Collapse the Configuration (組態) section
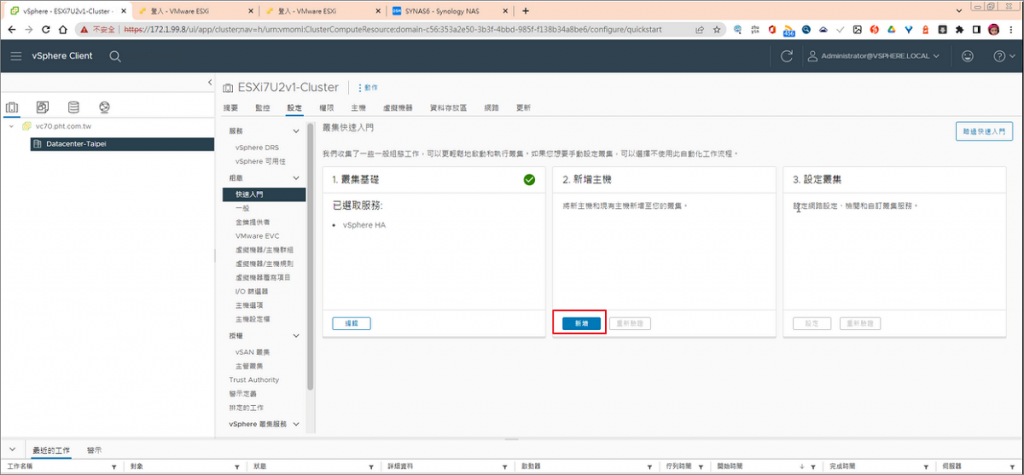1024x475 pixels. 296,178
